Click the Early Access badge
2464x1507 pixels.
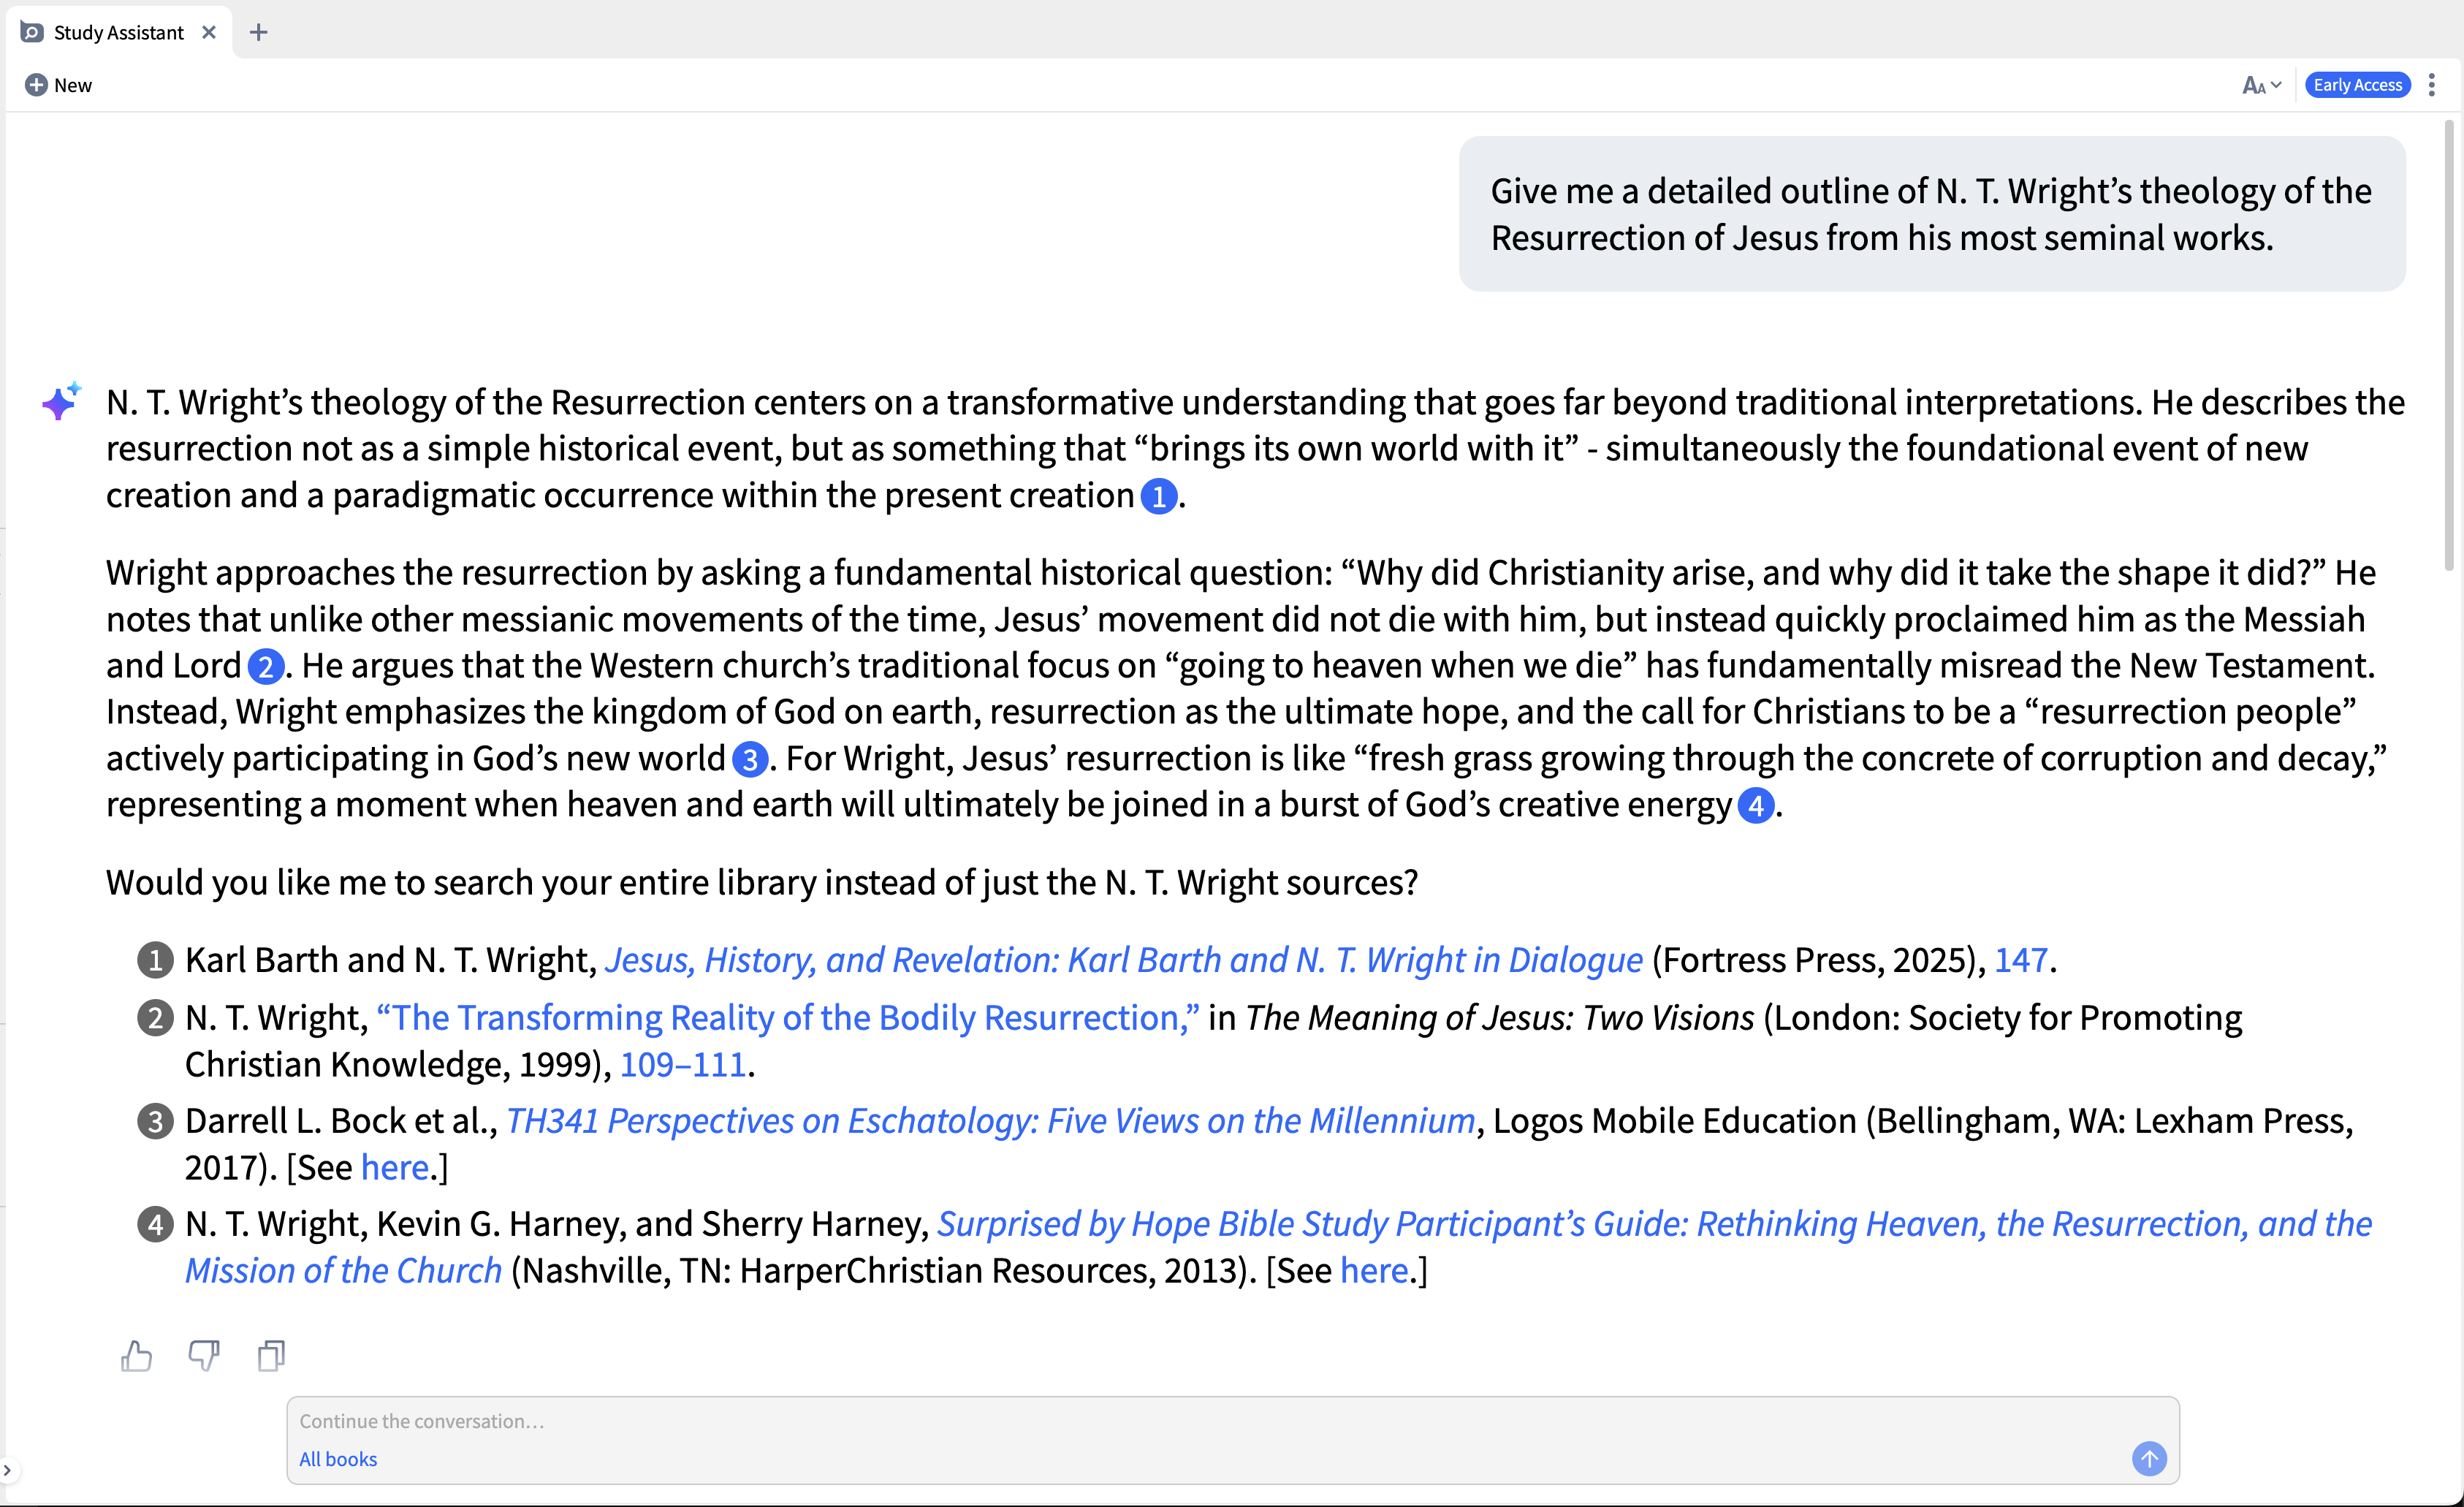click(2357, 85)
